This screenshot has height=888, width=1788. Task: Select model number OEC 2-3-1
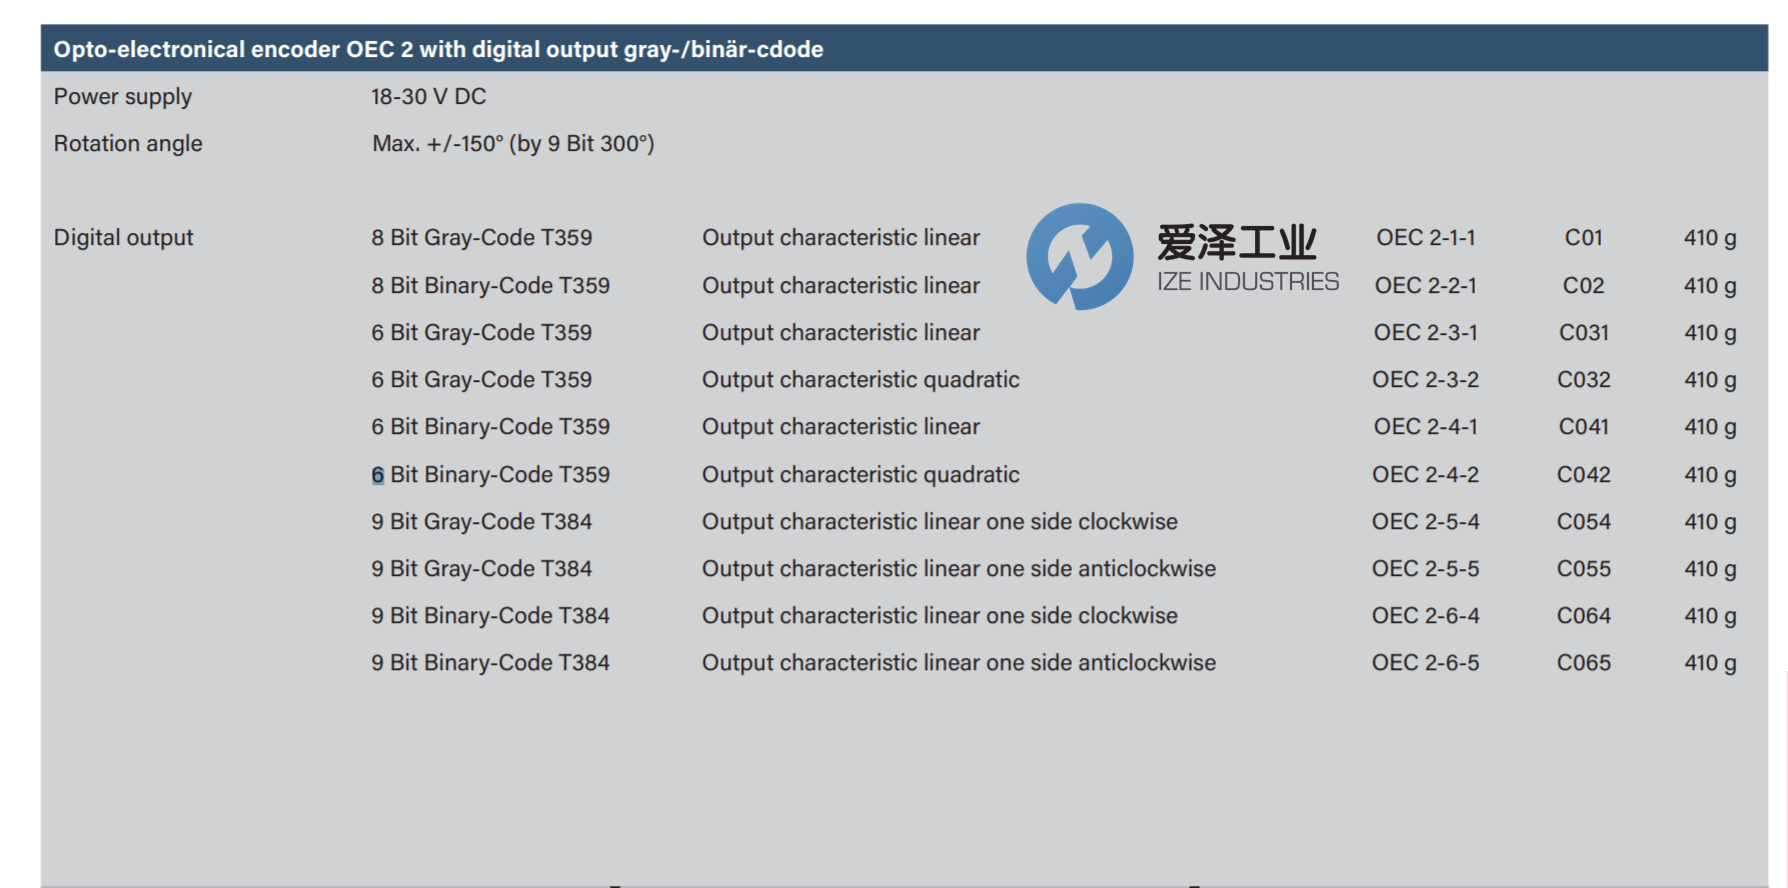(1425, 333)
